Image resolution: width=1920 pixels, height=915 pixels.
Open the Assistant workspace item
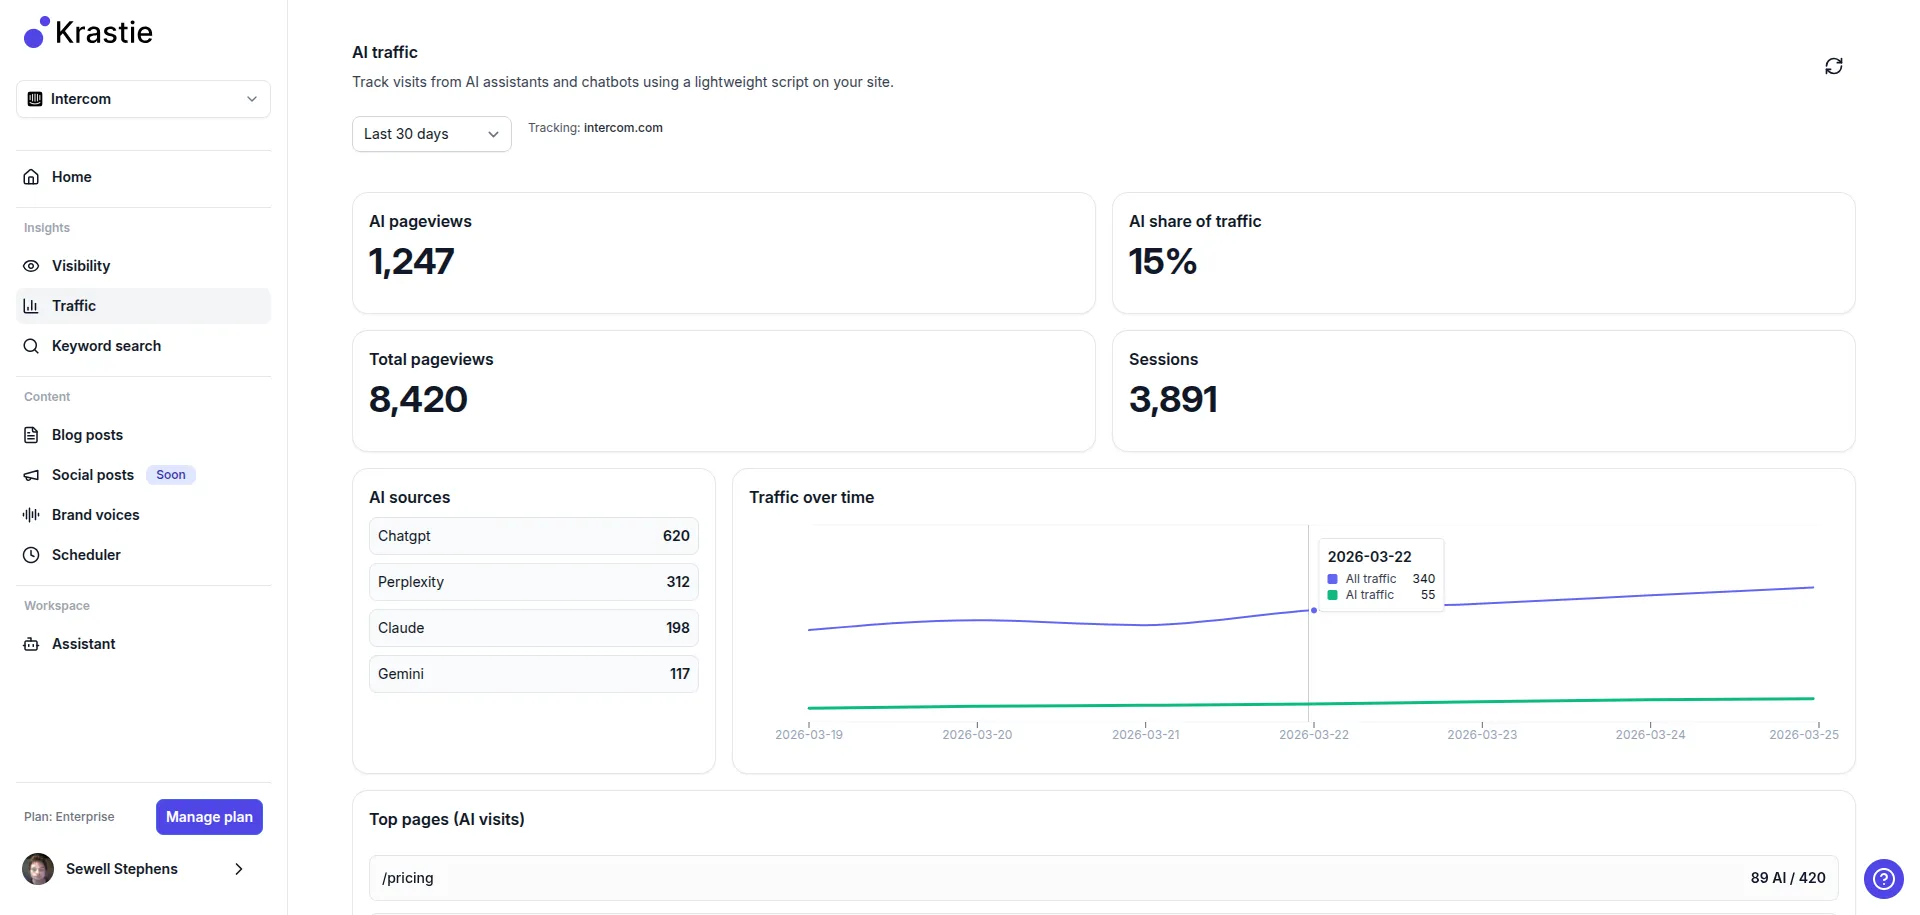[143, 644]
